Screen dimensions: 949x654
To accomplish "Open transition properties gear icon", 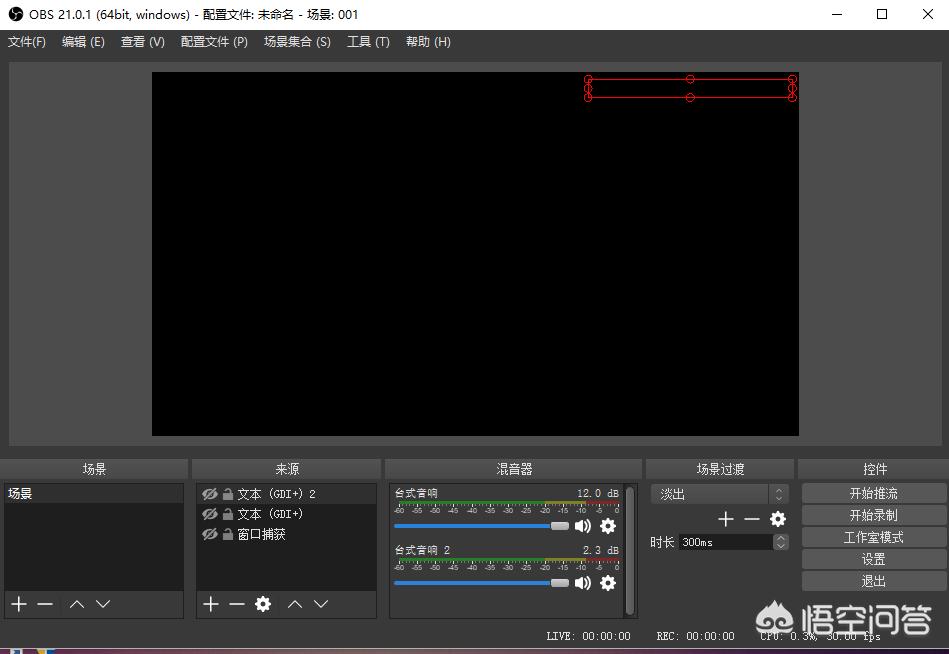I will pyautogui.click(x=778, y=518).
